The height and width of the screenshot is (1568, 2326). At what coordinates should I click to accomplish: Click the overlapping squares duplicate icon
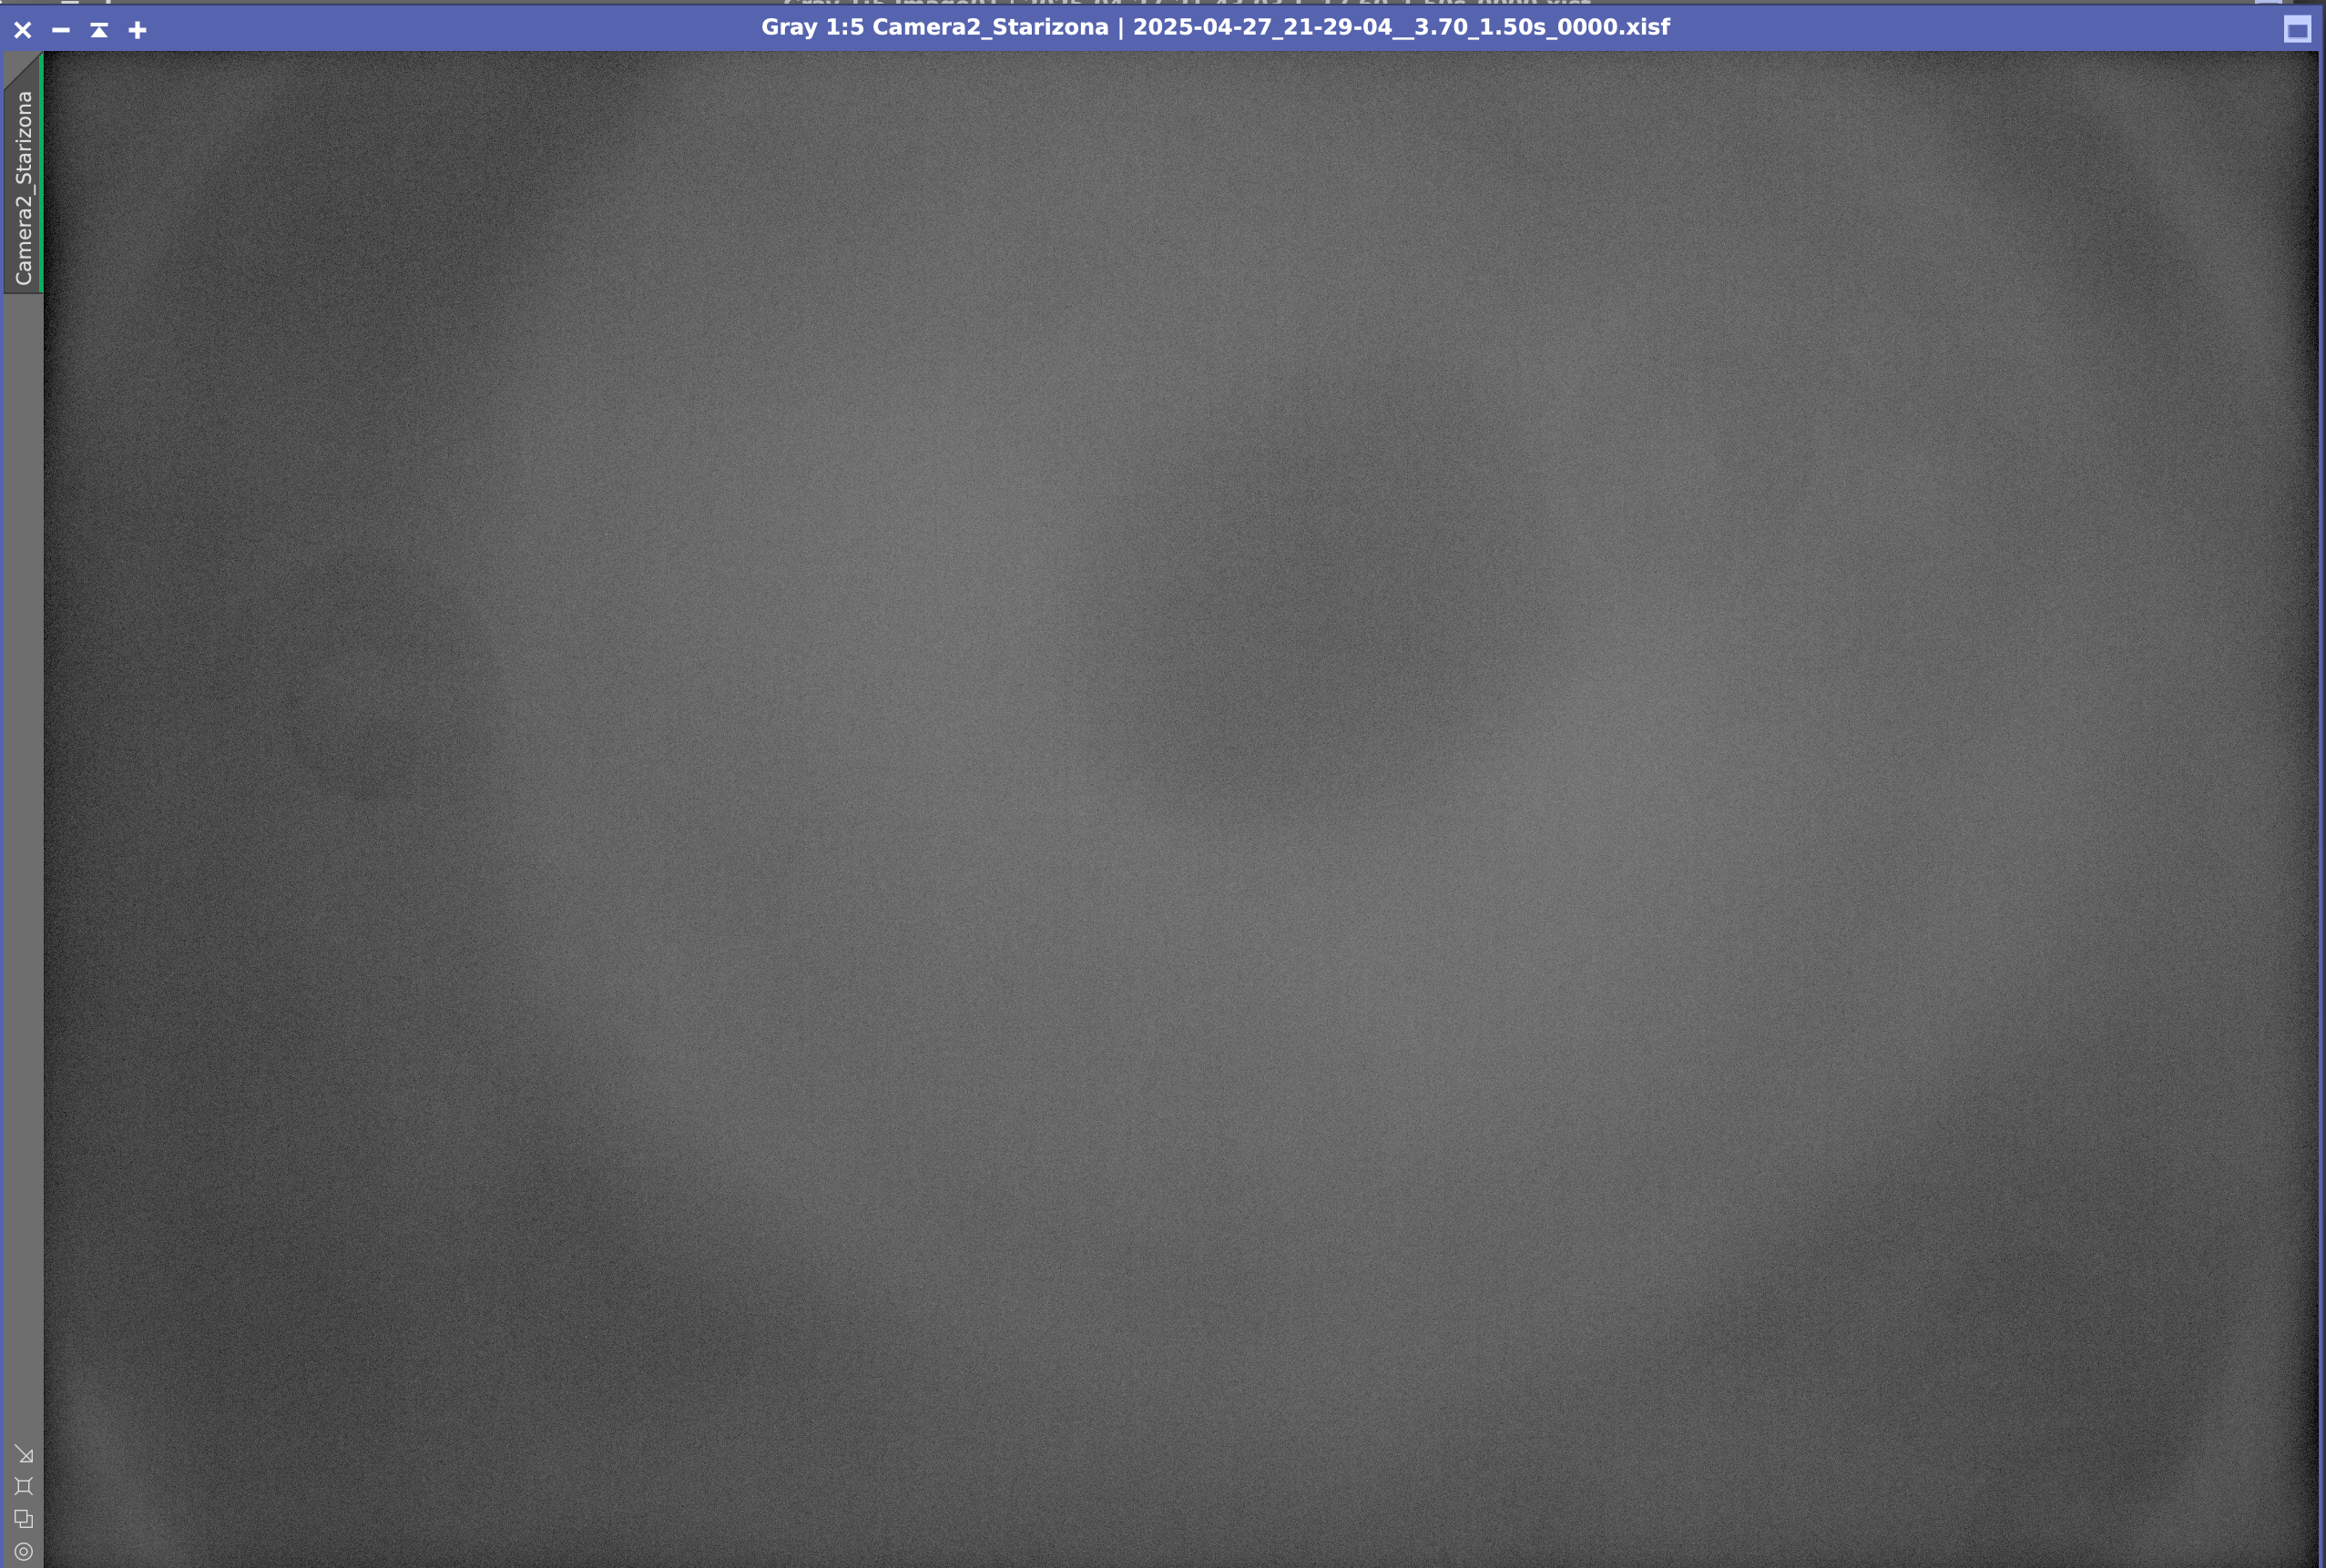click(x=24, y=1519)
